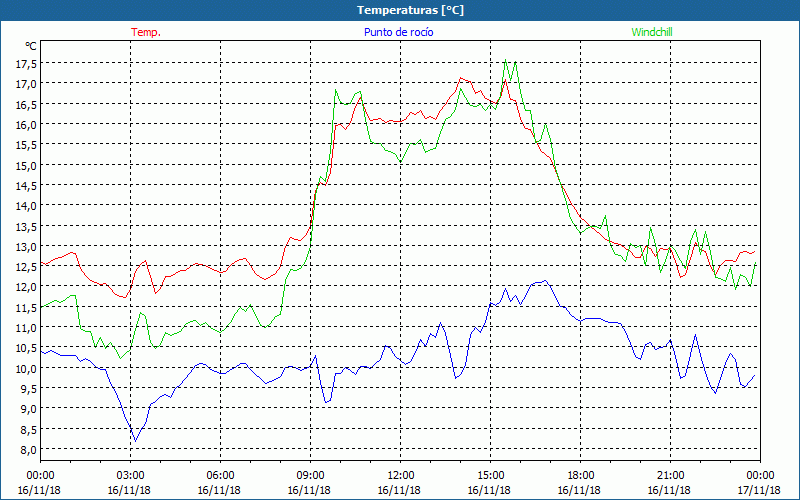800x500 pixels.
Task: Click the 12,0 y-axis value
Action: click(26, 287)
